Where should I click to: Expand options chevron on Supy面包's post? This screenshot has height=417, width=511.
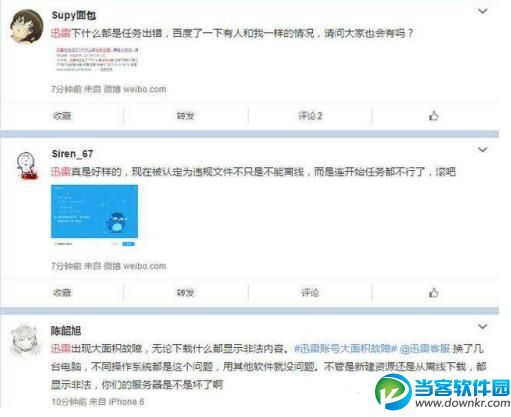coord(483,12)
